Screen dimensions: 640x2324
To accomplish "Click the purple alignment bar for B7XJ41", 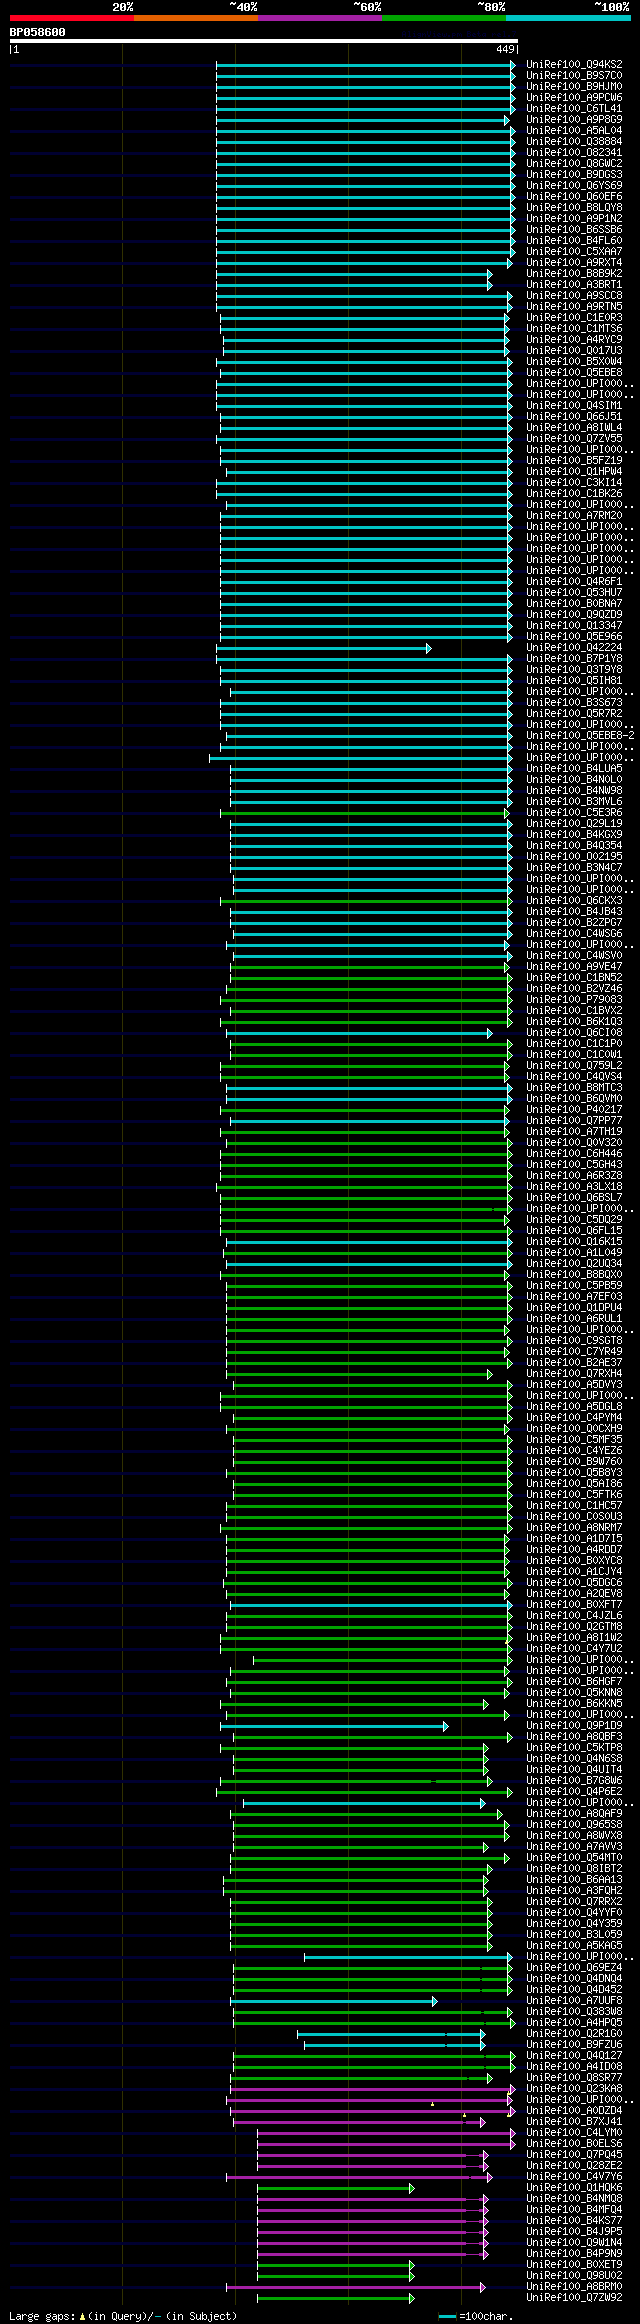I will click(360, 2122).
